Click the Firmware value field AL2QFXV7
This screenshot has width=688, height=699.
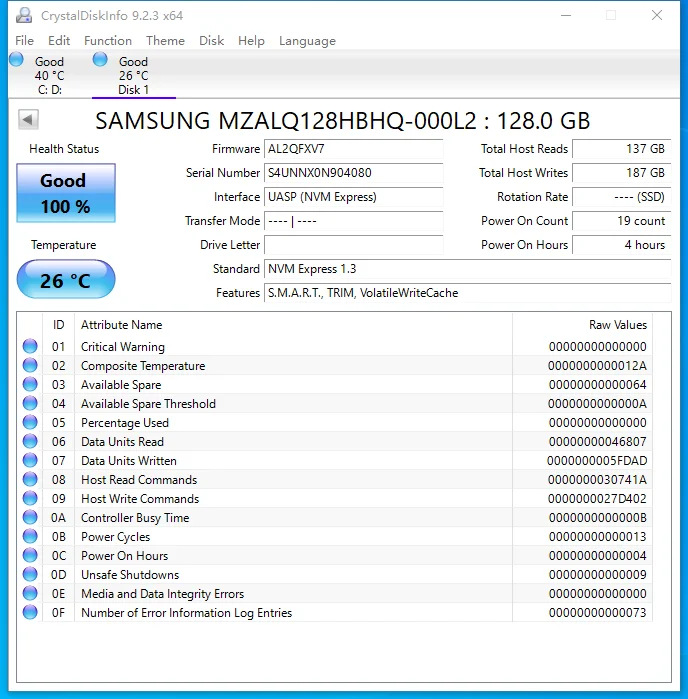tap(353, 149)
